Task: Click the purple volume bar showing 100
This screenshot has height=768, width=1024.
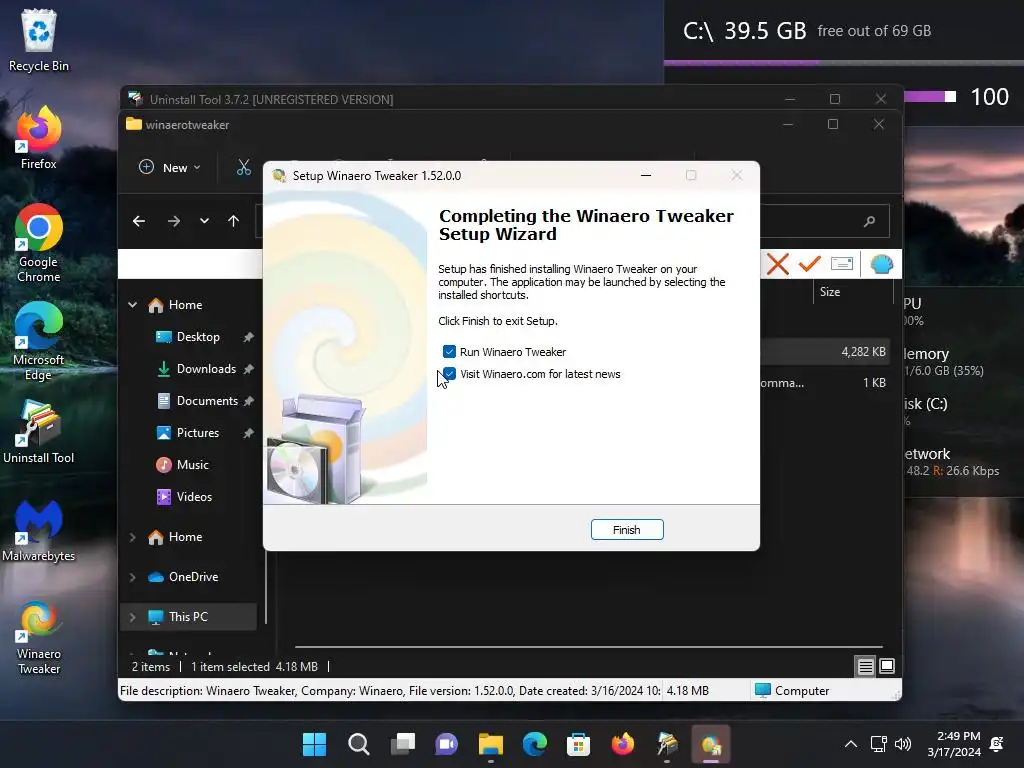Action: click(930, 97)
